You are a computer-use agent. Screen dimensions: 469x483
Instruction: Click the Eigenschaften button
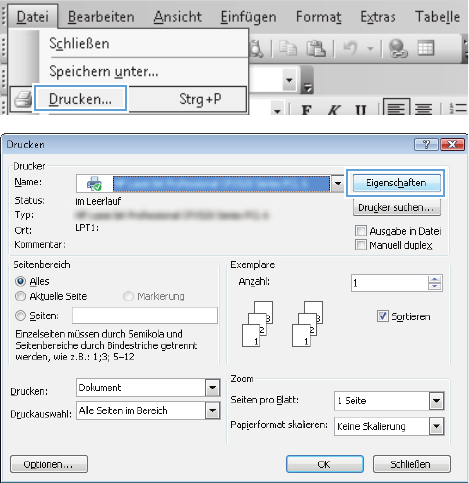396,183
